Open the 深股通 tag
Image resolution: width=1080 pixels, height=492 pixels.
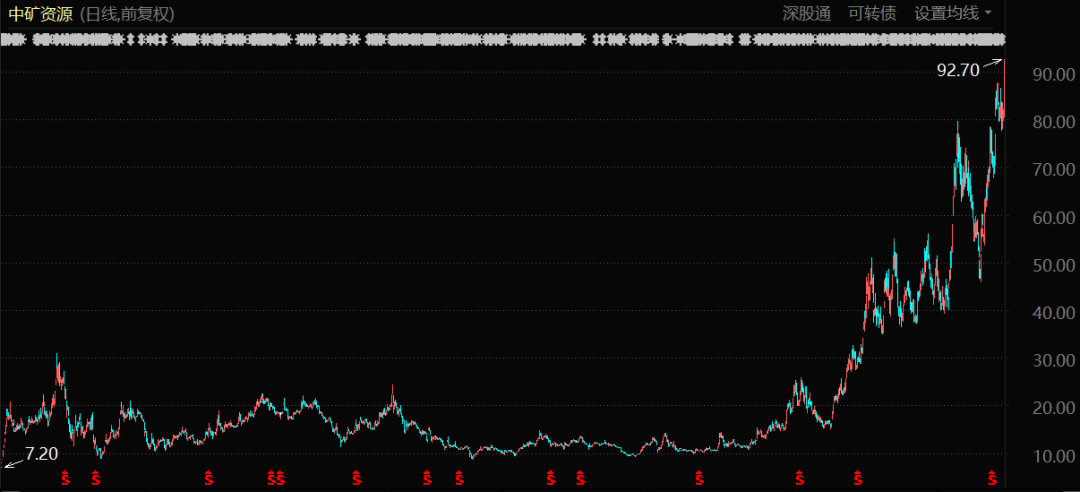pos(806,14)
